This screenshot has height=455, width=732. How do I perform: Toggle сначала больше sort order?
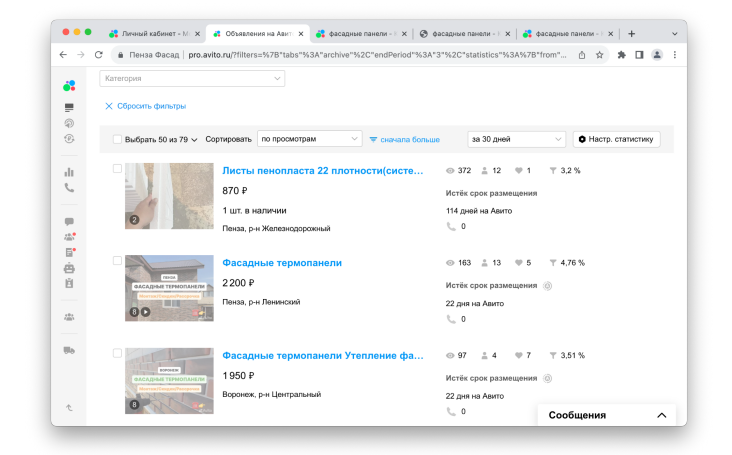[x=405, y=140]
